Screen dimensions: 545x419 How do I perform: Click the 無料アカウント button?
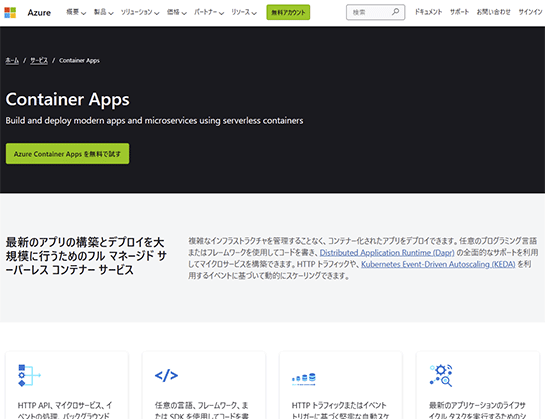[288, 13]
